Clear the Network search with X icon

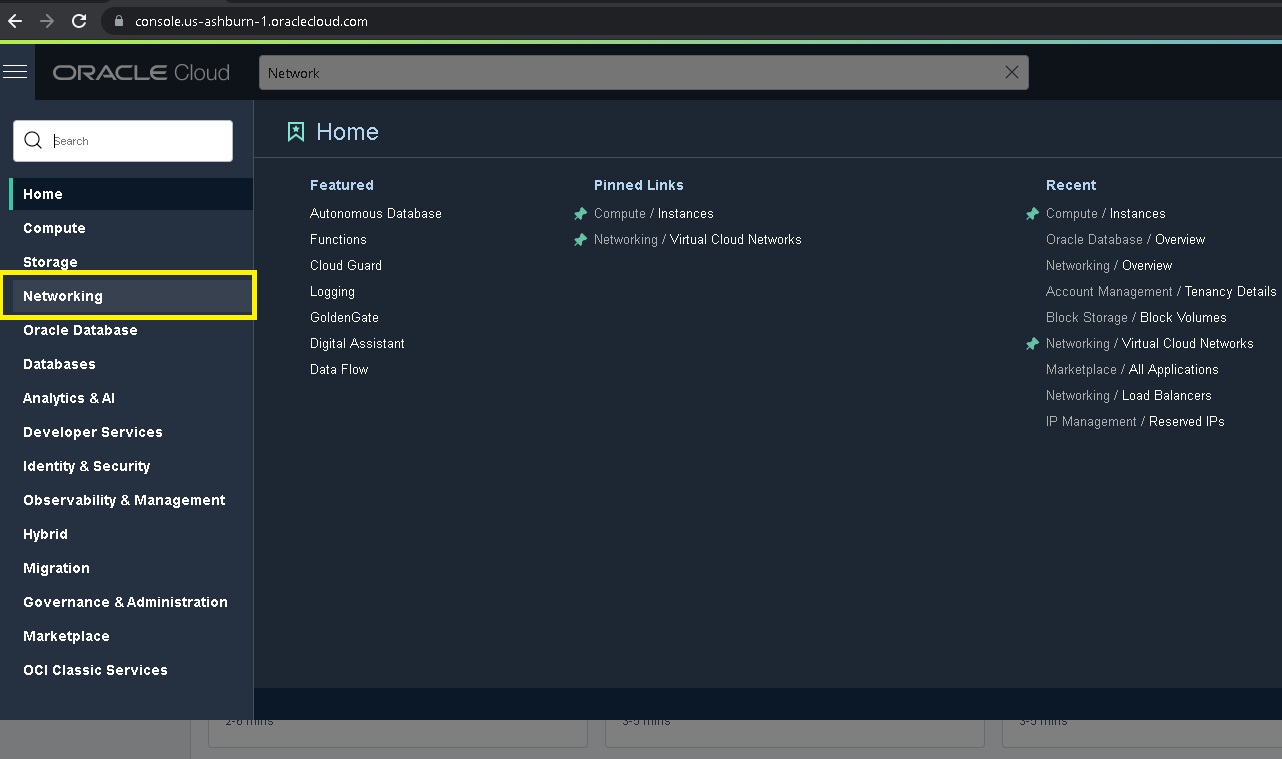[1011, 72]
